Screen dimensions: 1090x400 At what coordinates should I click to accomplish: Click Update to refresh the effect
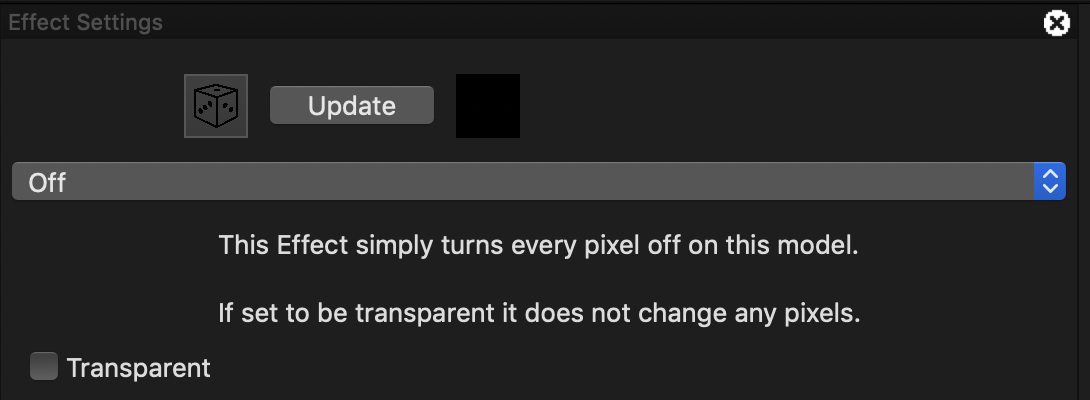click(x=352, y=105)
